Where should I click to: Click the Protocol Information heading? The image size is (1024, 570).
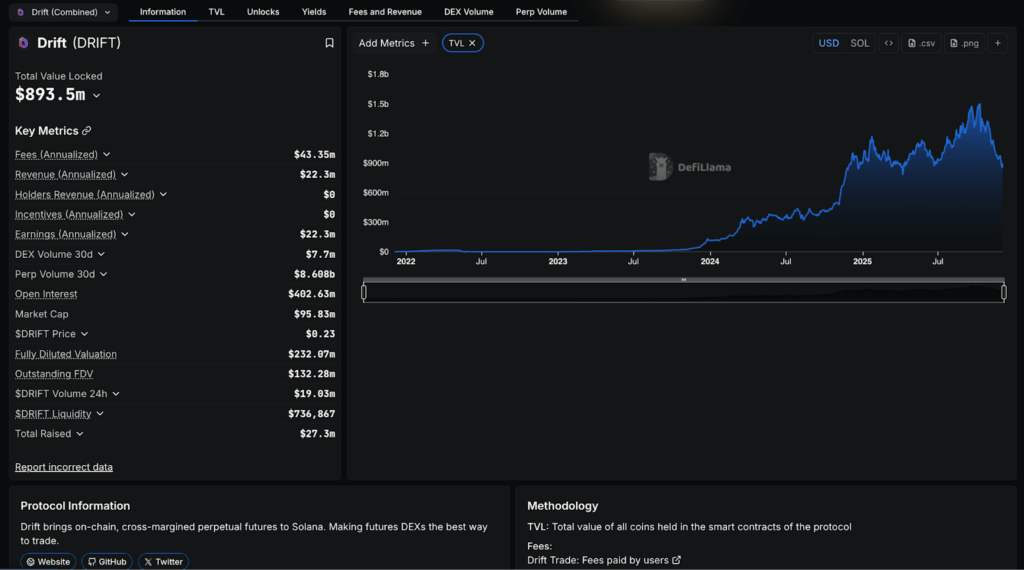[75, 506]
